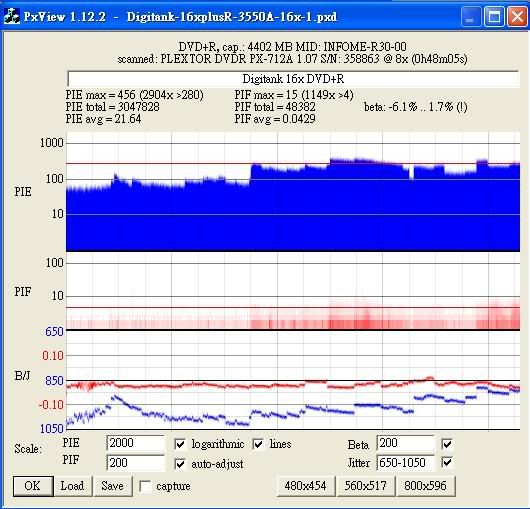This screenshot has width=530, height=509.
Task: Maximize the PxView window
Action: [494, 17]
